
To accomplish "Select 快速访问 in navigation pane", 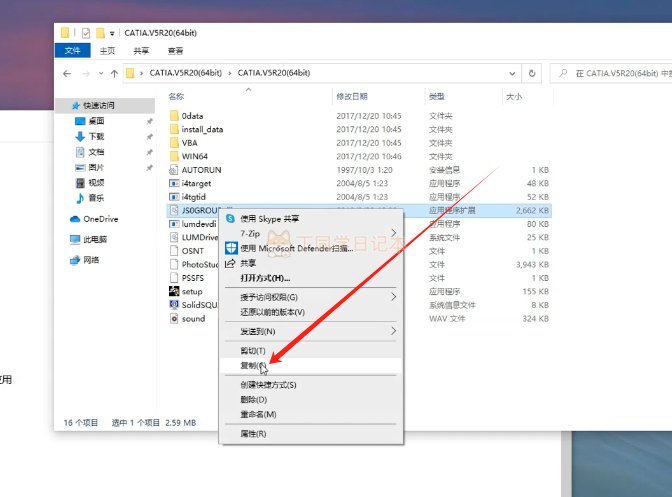I will [x=99, y=105].
